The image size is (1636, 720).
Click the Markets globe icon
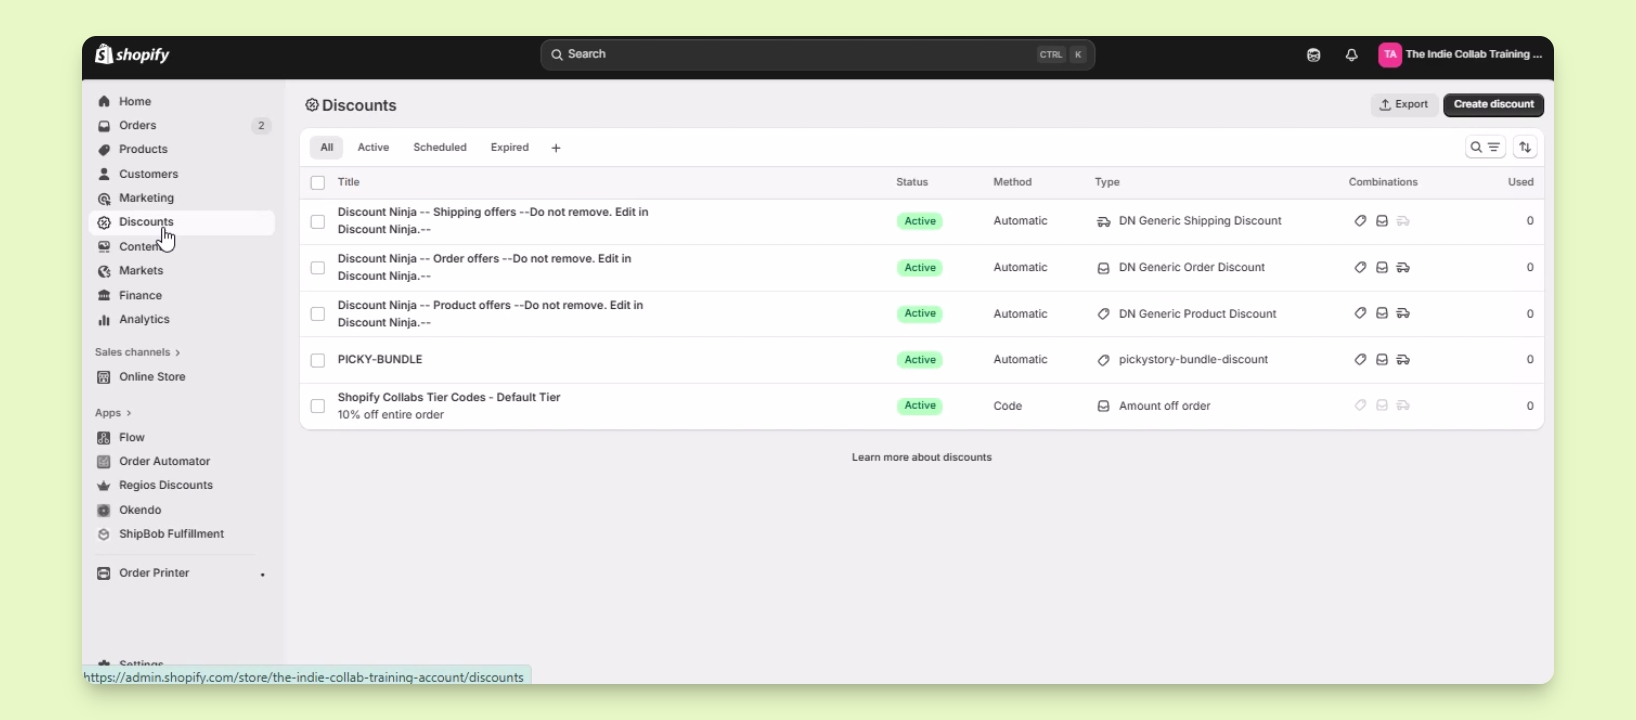point(104,271)
